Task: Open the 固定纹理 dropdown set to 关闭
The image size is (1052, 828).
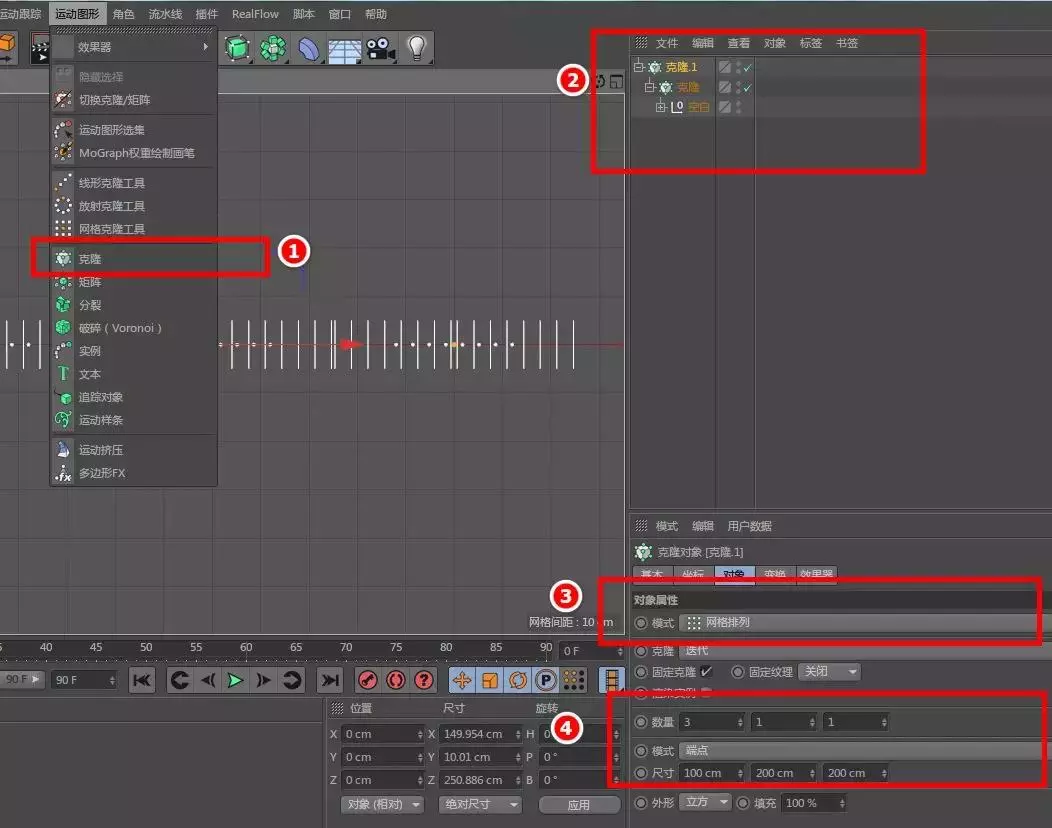Action: pos(829,672)
